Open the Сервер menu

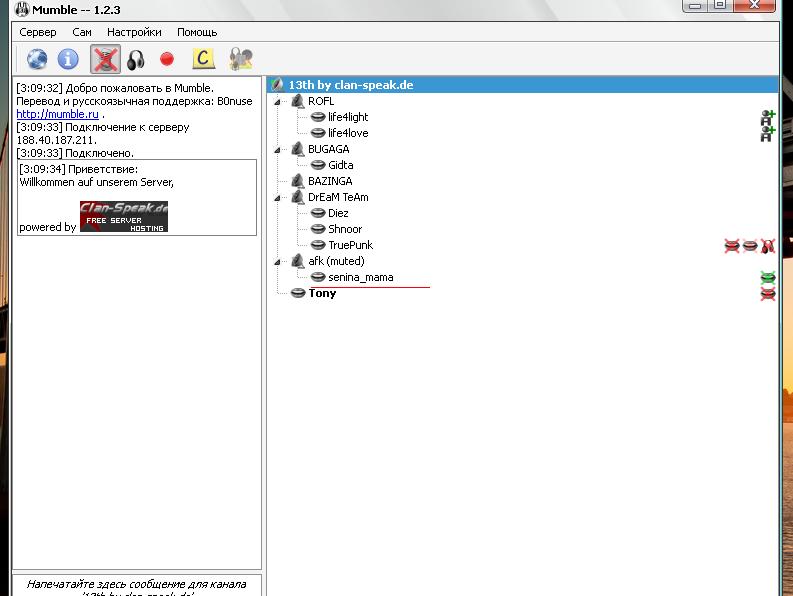(x=38, y=32)
